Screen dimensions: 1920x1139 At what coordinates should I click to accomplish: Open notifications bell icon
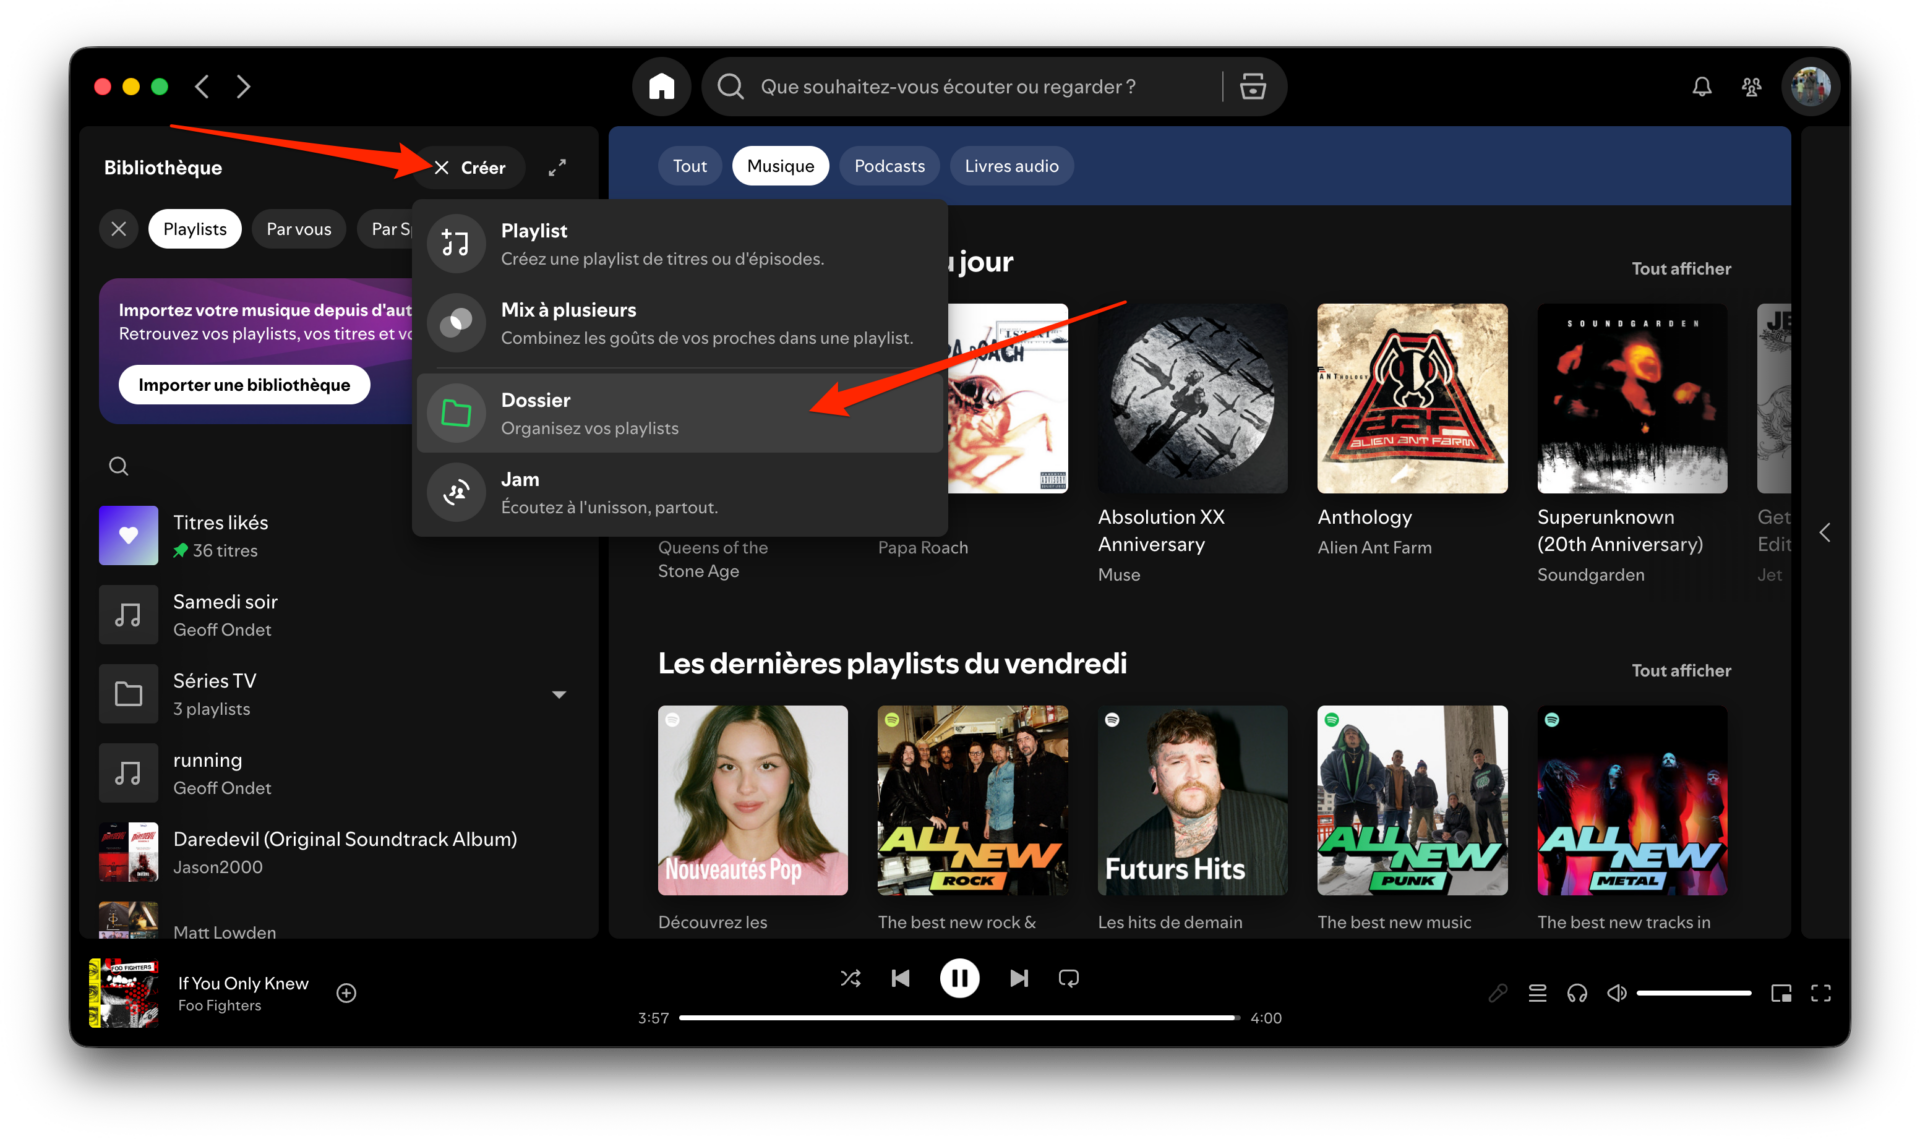tap(1701, 87)
